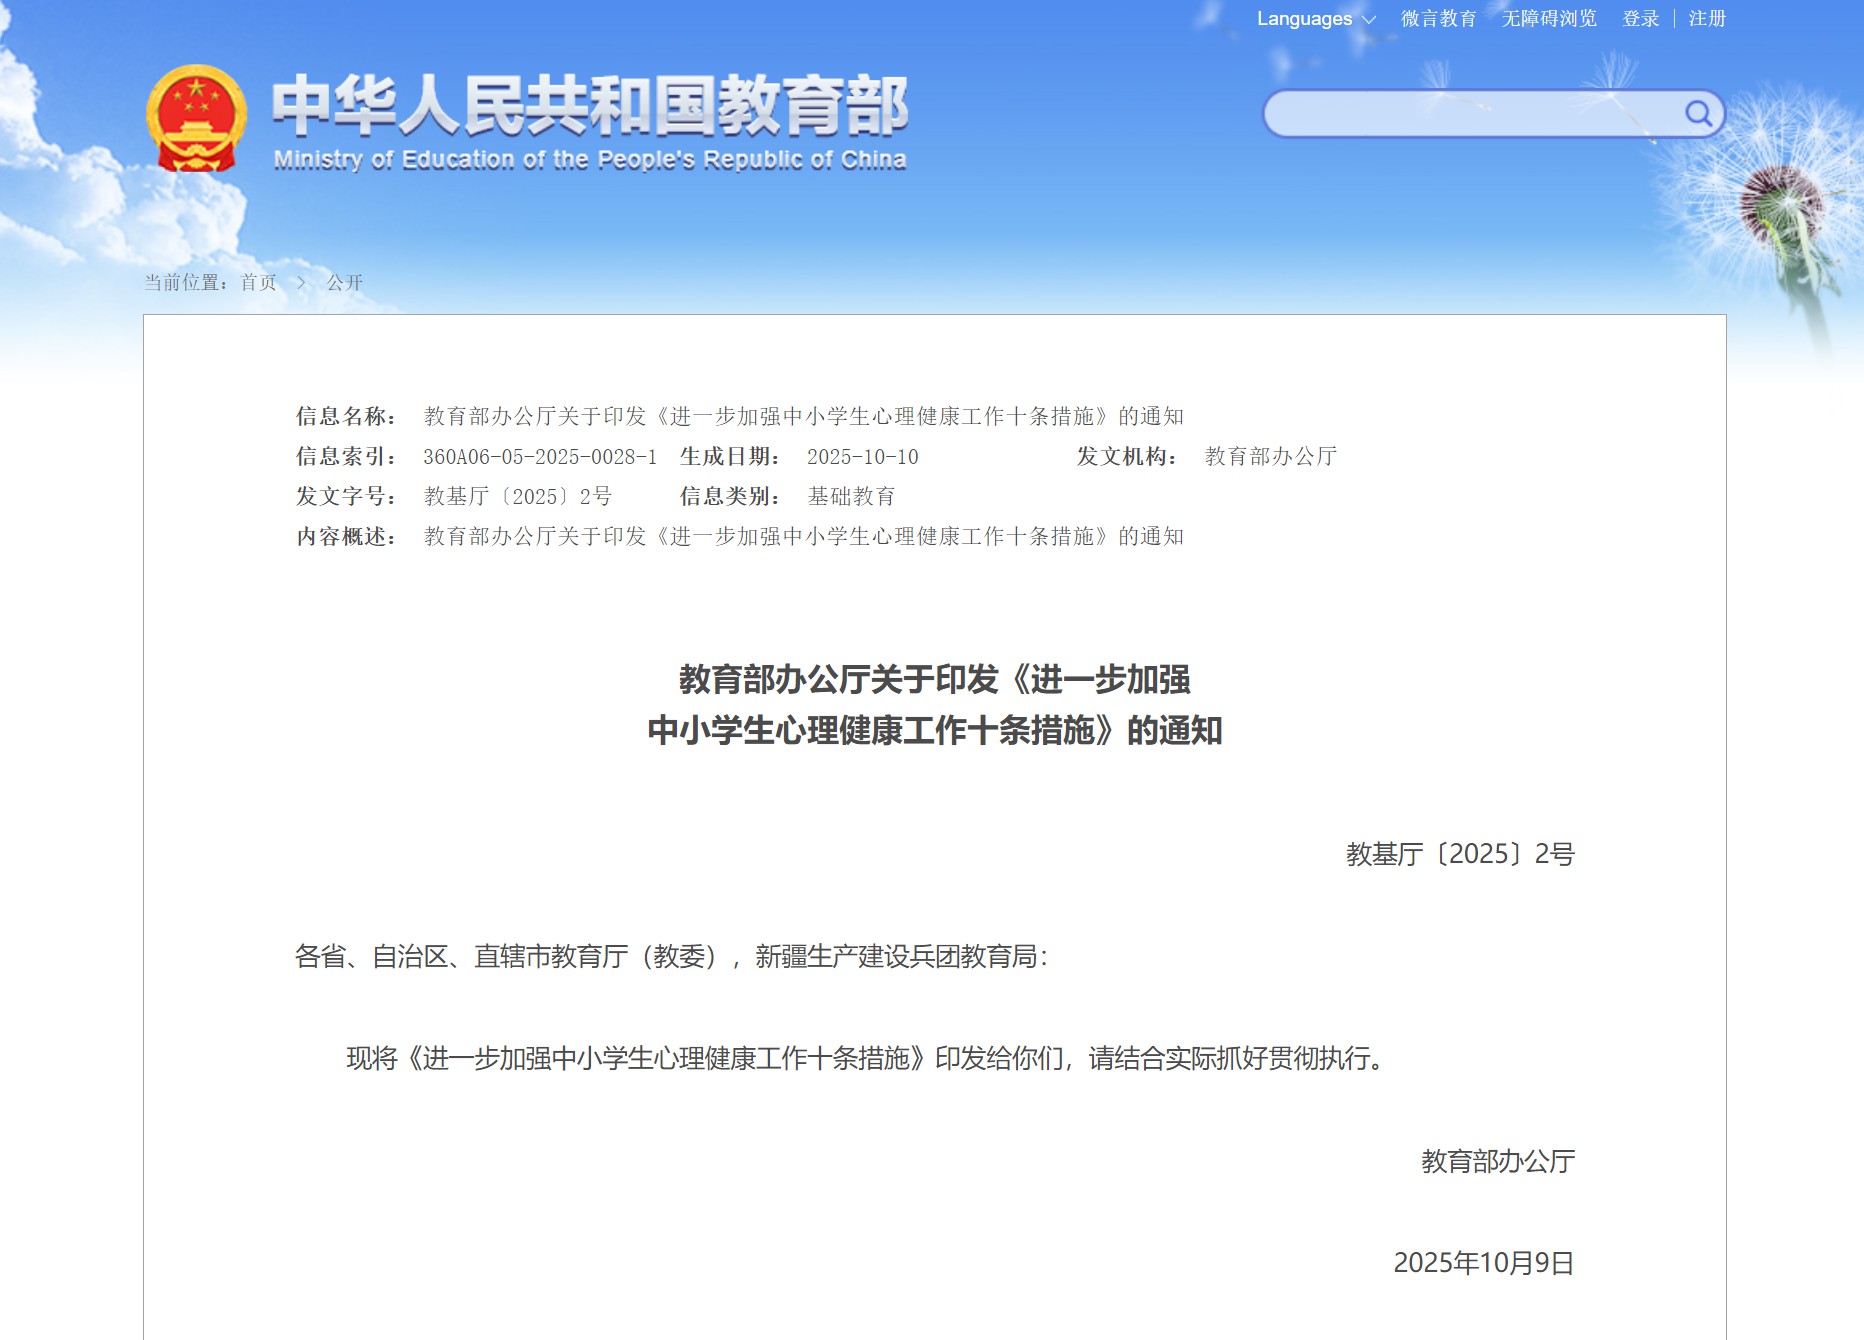Click the 内容概述 summary text
This screenshot has height=1340, width=1864.
point(804,537)
